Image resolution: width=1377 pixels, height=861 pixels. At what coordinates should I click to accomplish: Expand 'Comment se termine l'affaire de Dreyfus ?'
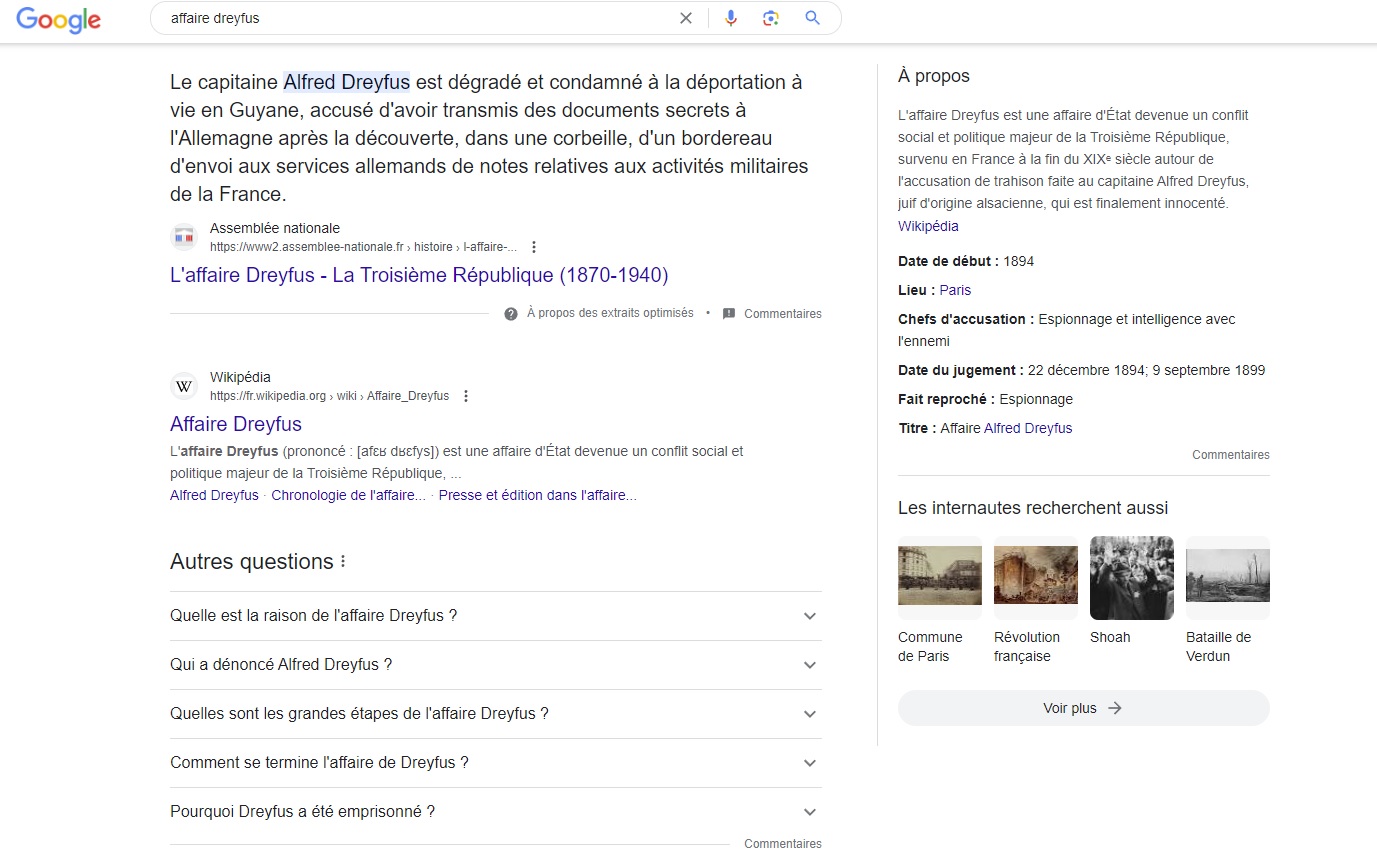click(496, 763)
